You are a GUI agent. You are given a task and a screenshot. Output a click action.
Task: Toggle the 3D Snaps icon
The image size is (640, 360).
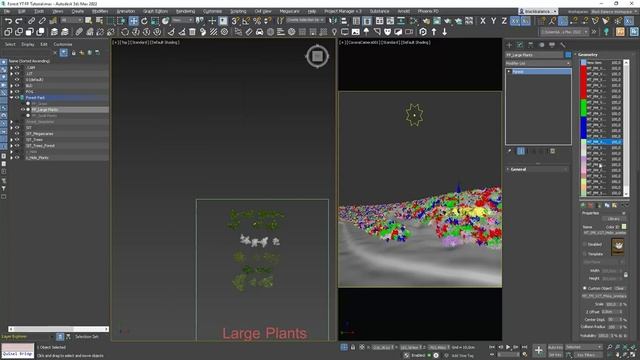coord(235,20)
